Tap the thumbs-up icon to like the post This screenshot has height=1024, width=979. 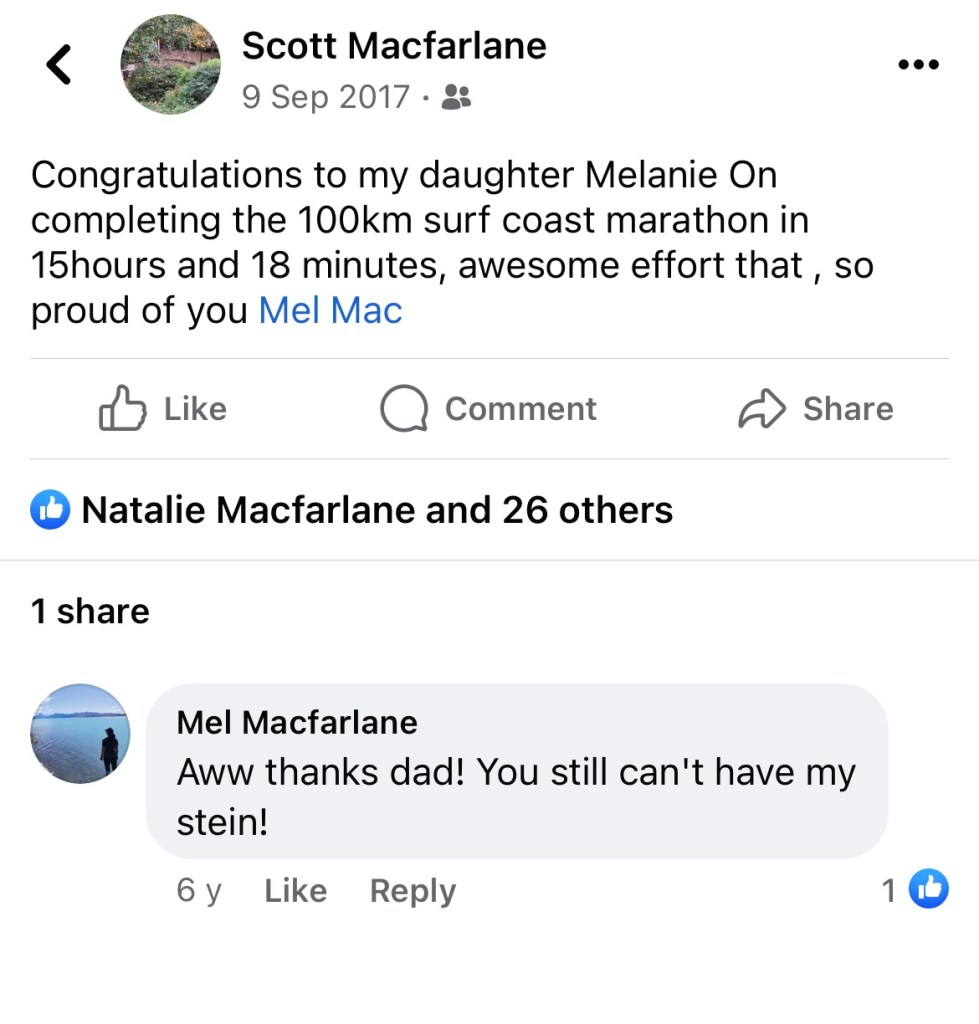click(x=122, y=408)
